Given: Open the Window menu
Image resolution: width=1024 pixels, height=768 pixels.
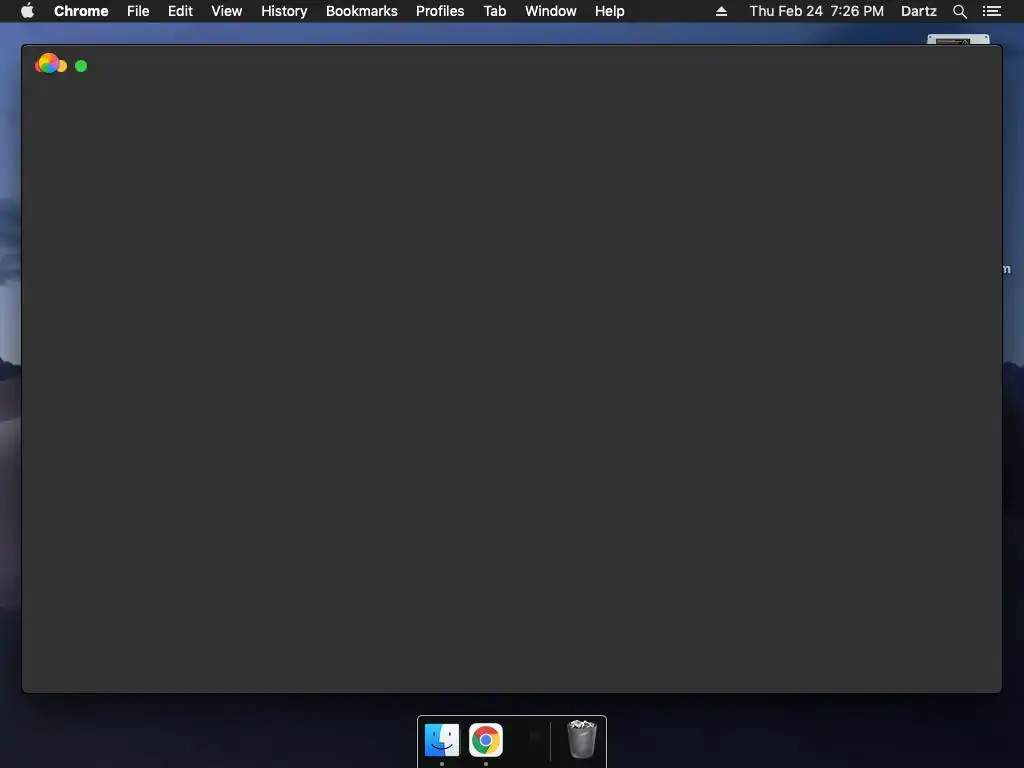Looking at the screenshot, I should (551, 11).
